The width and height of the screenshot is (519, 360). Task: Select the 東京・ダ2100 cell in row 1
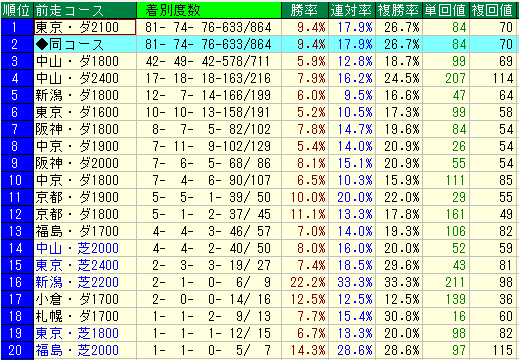pyautogui.click(x=85, y=27)
